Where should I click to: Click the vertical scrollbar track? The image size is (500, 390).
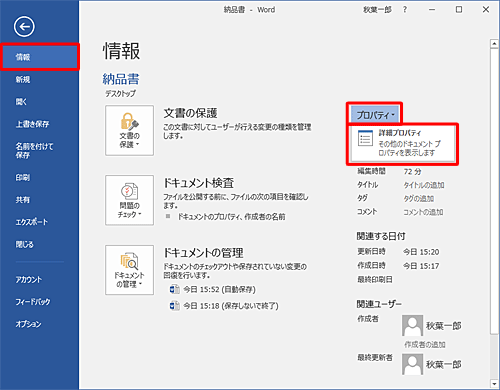click(494, 356)
